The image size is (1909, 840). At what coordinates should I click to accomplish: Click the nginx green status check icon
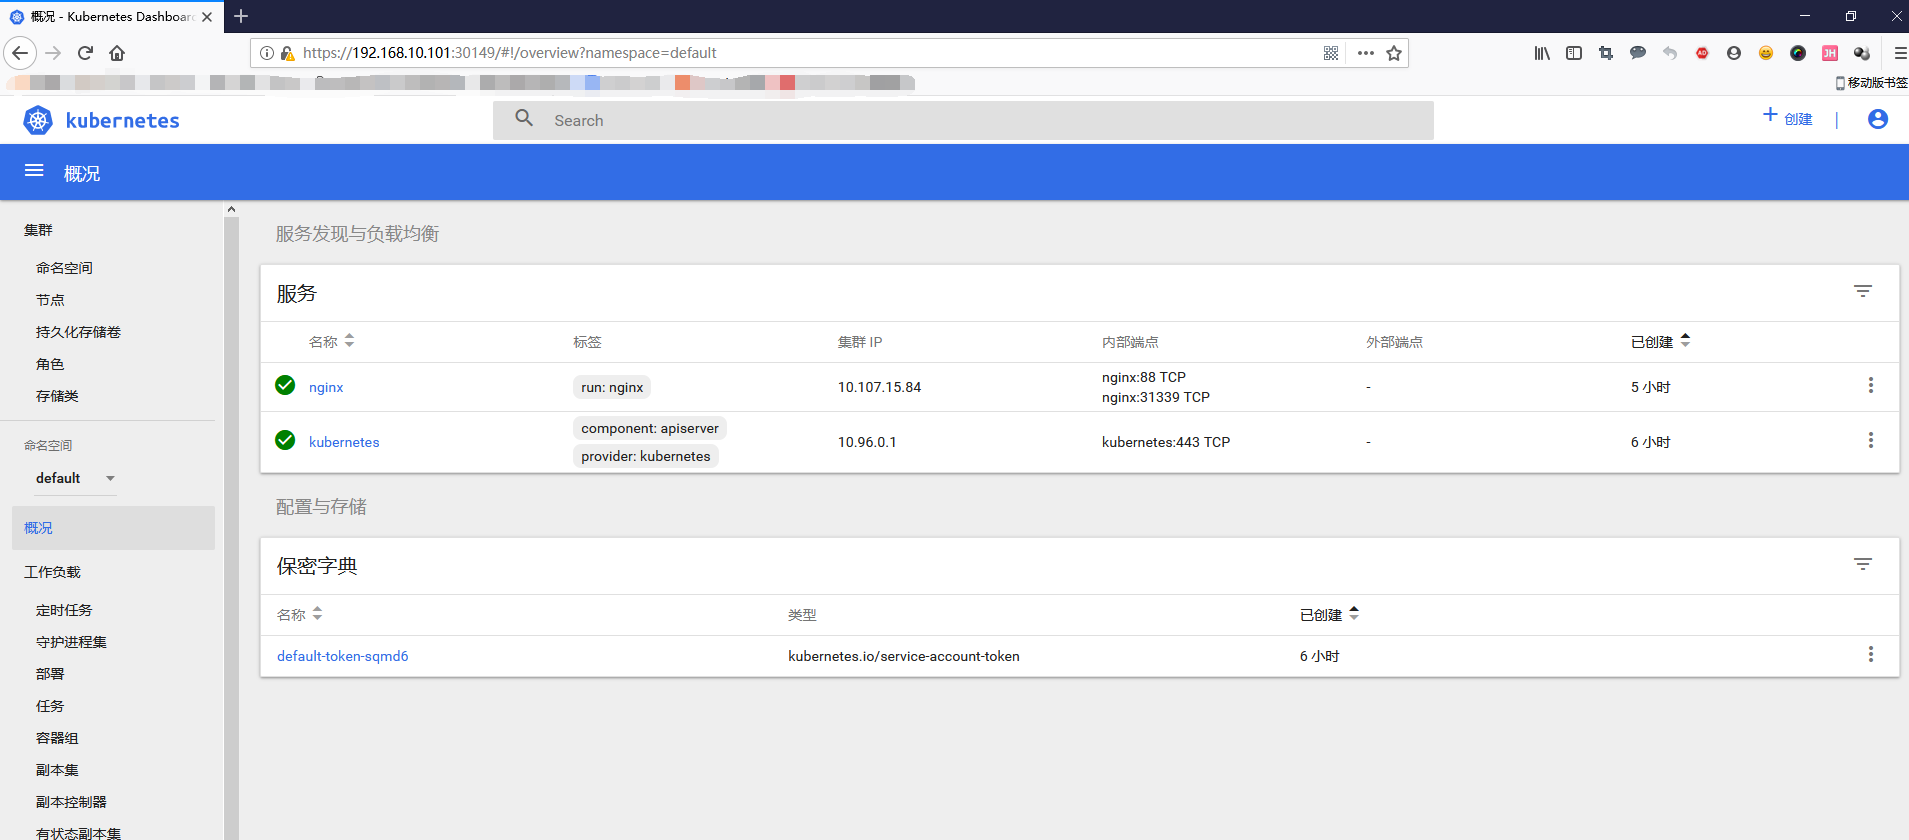285,385
